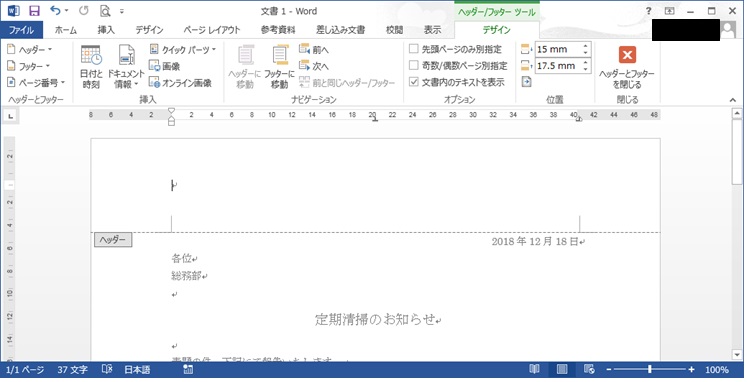Switch to Insert (挿入) tab
Image resolution: width=747 pixels, height=382 pixels.
(106, 30)
